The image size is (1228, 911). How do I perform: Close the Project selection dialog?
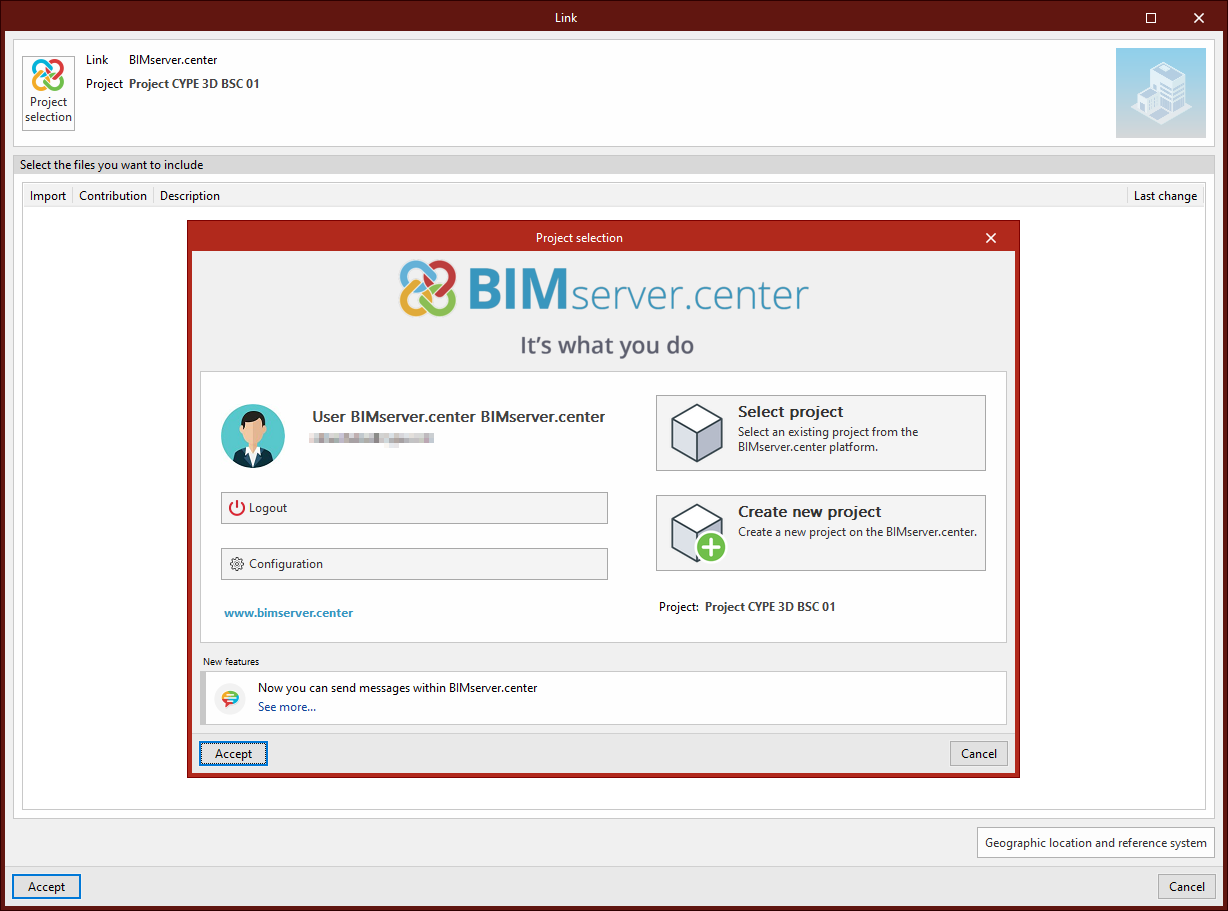pos(991,238)
